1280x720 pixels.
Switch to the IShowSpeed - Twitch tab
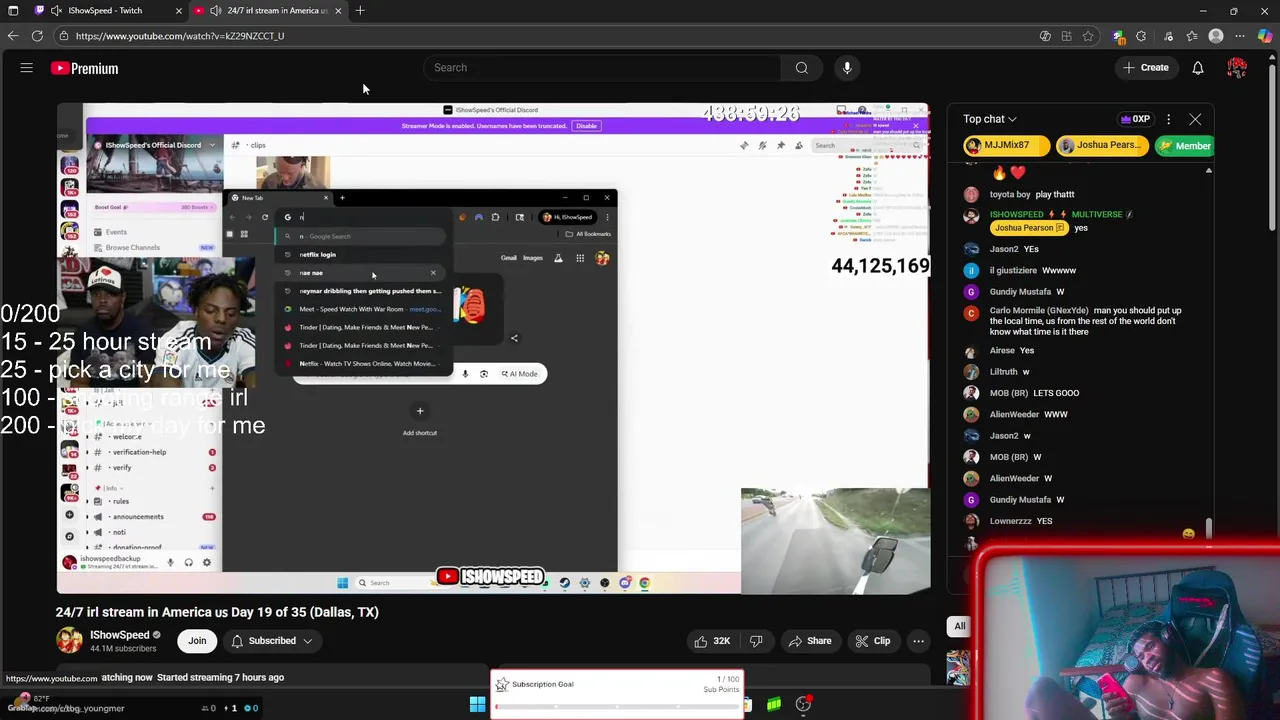coord(105,10)
